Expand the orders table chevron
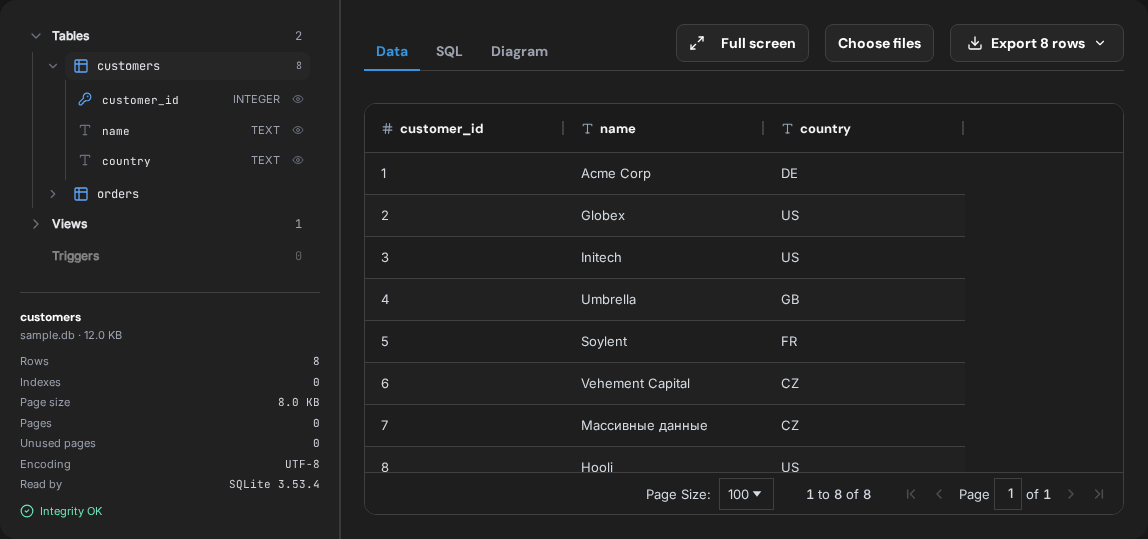Viewport: 1148px width, 539px height. click(x=53, y=194)
